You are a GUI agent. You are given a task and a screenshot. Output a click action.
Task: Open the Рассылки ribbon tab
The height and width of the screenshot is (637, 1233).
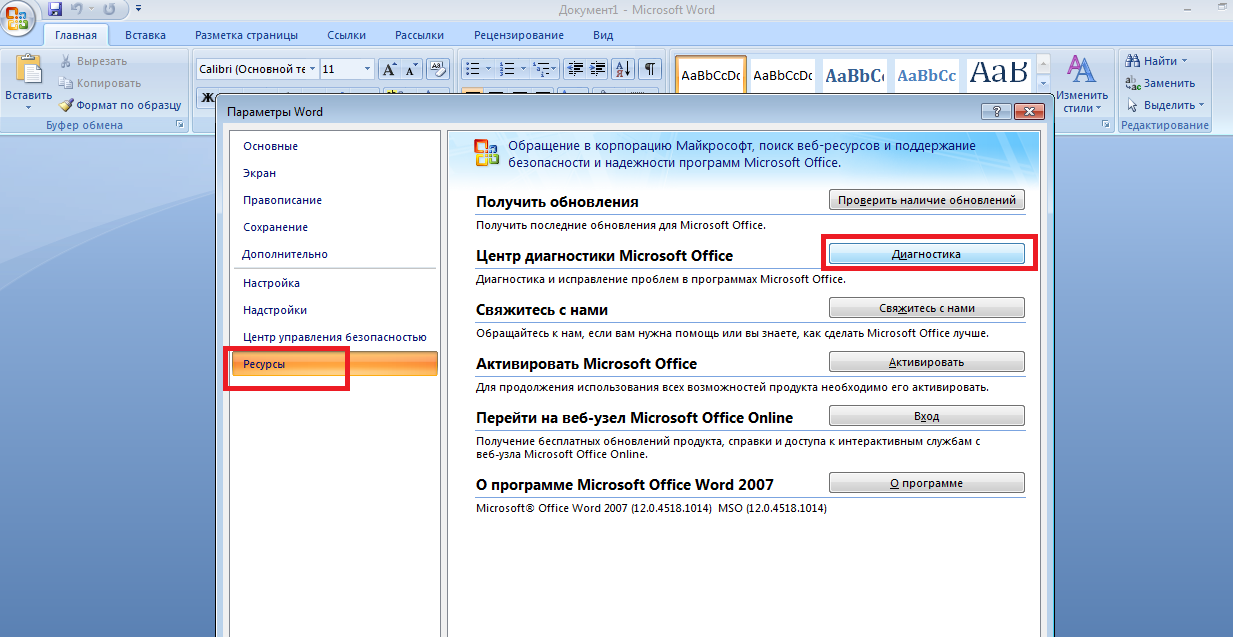tap(419, 35)
